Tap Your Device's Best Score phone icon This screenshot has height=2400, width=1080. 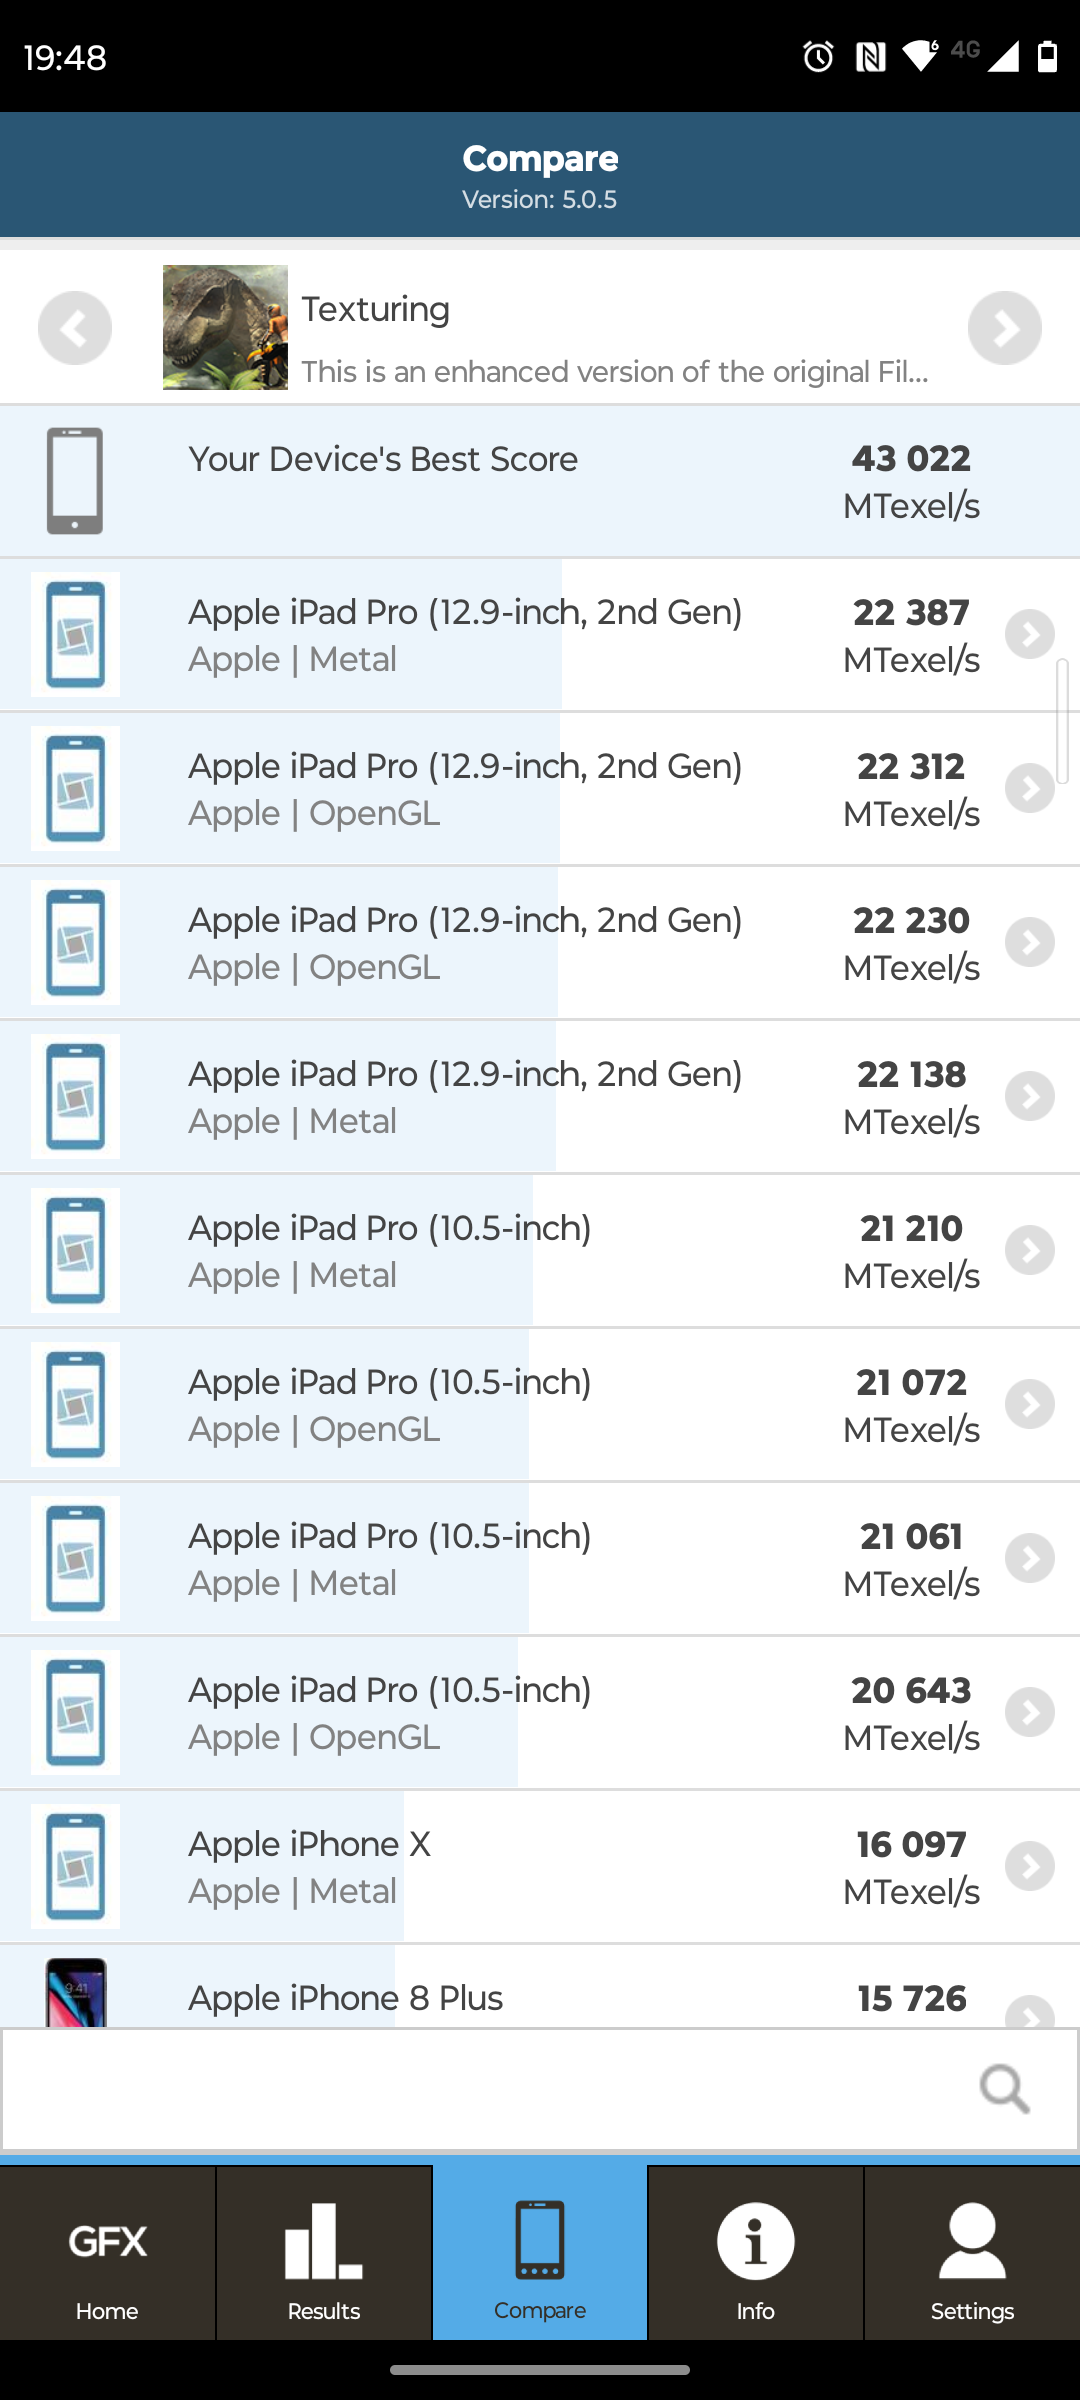(75, 481)
